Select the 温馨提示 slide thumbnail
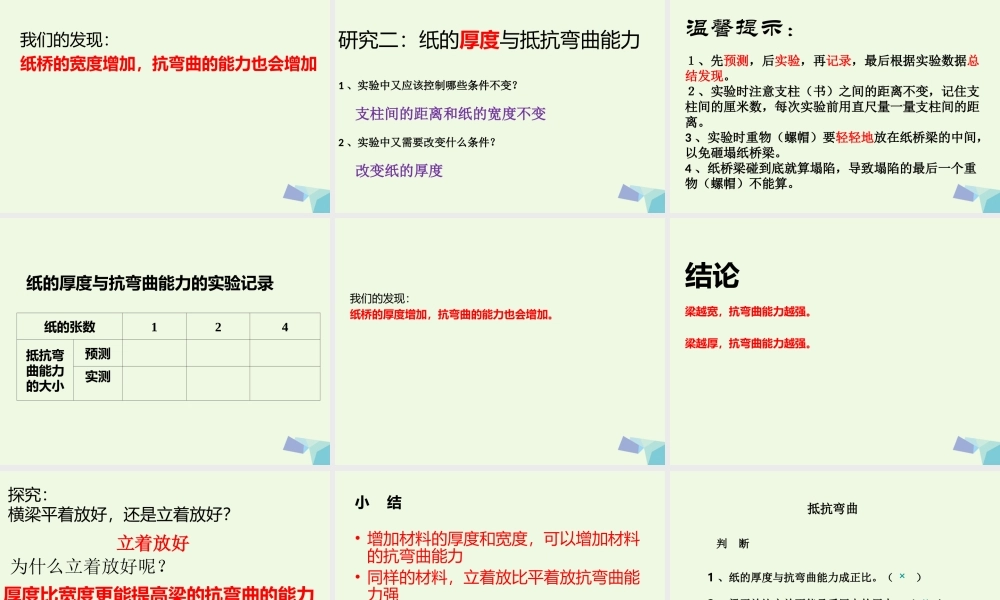Viewport: 1000px width, 600px height. click(835, 106)
